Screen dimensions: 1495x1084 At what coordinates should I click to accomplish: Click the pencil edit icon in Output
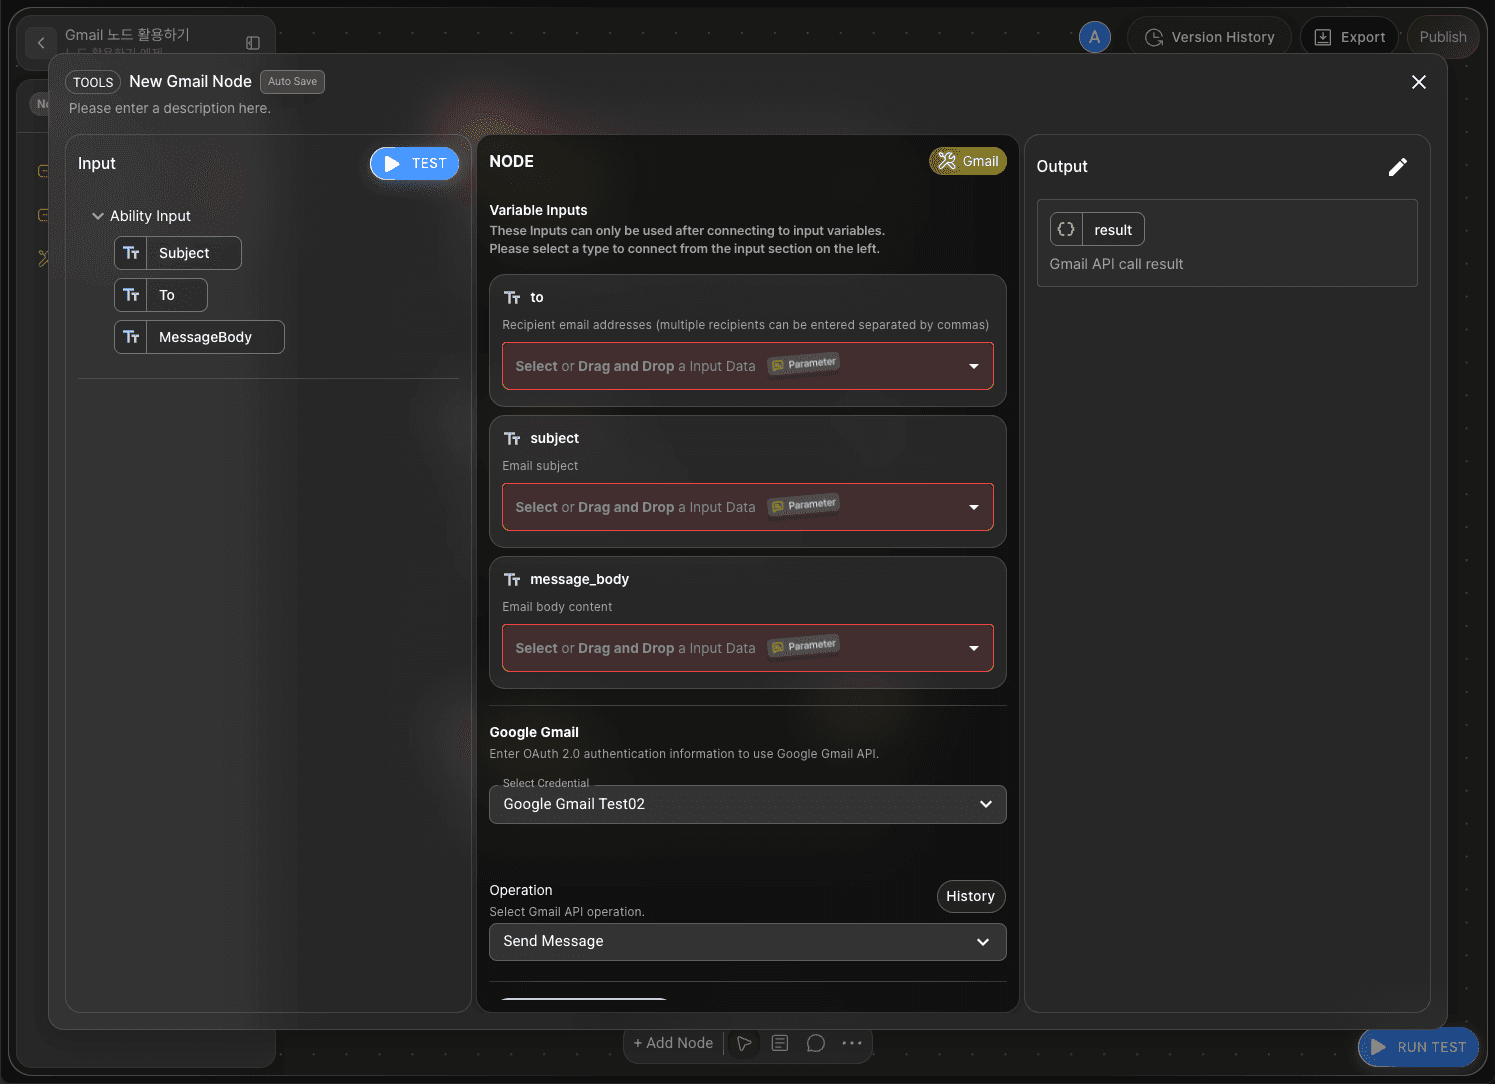(1397, 167)
